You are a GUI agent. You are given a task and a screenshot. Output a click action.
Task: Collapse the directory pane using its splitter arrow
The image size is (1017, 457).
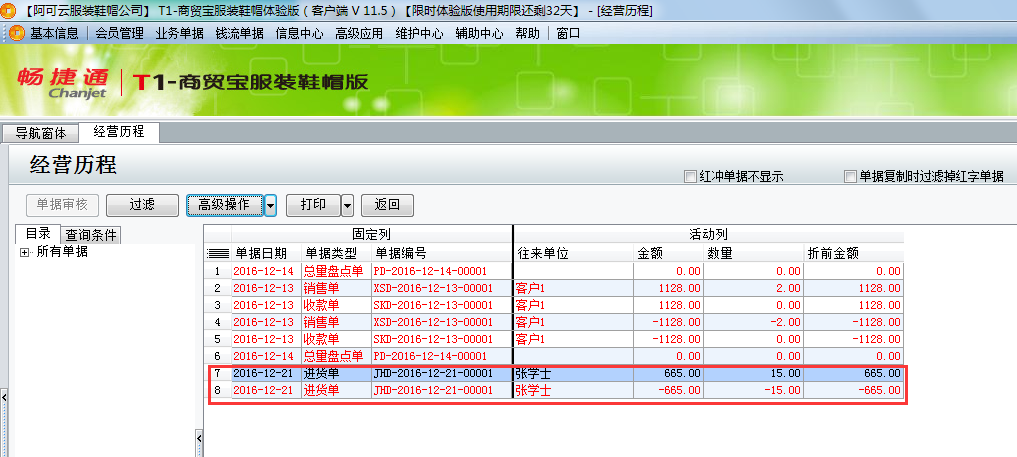[x=199, y=441]
